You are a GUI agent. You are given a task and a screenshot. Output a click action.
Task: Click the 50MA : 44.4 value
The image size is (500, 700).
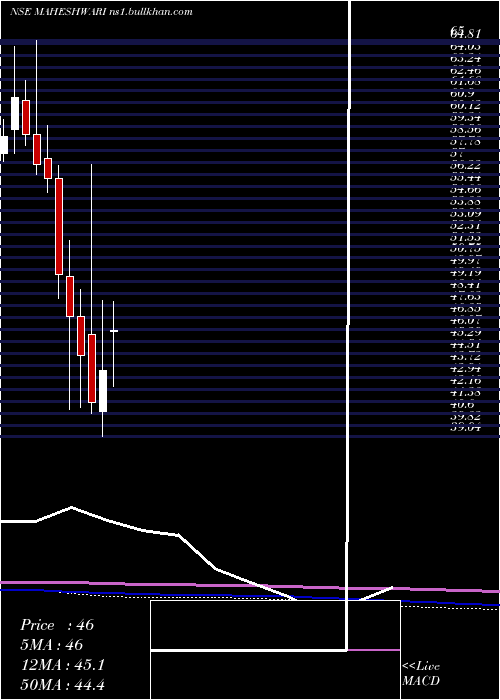coord(62,685)
